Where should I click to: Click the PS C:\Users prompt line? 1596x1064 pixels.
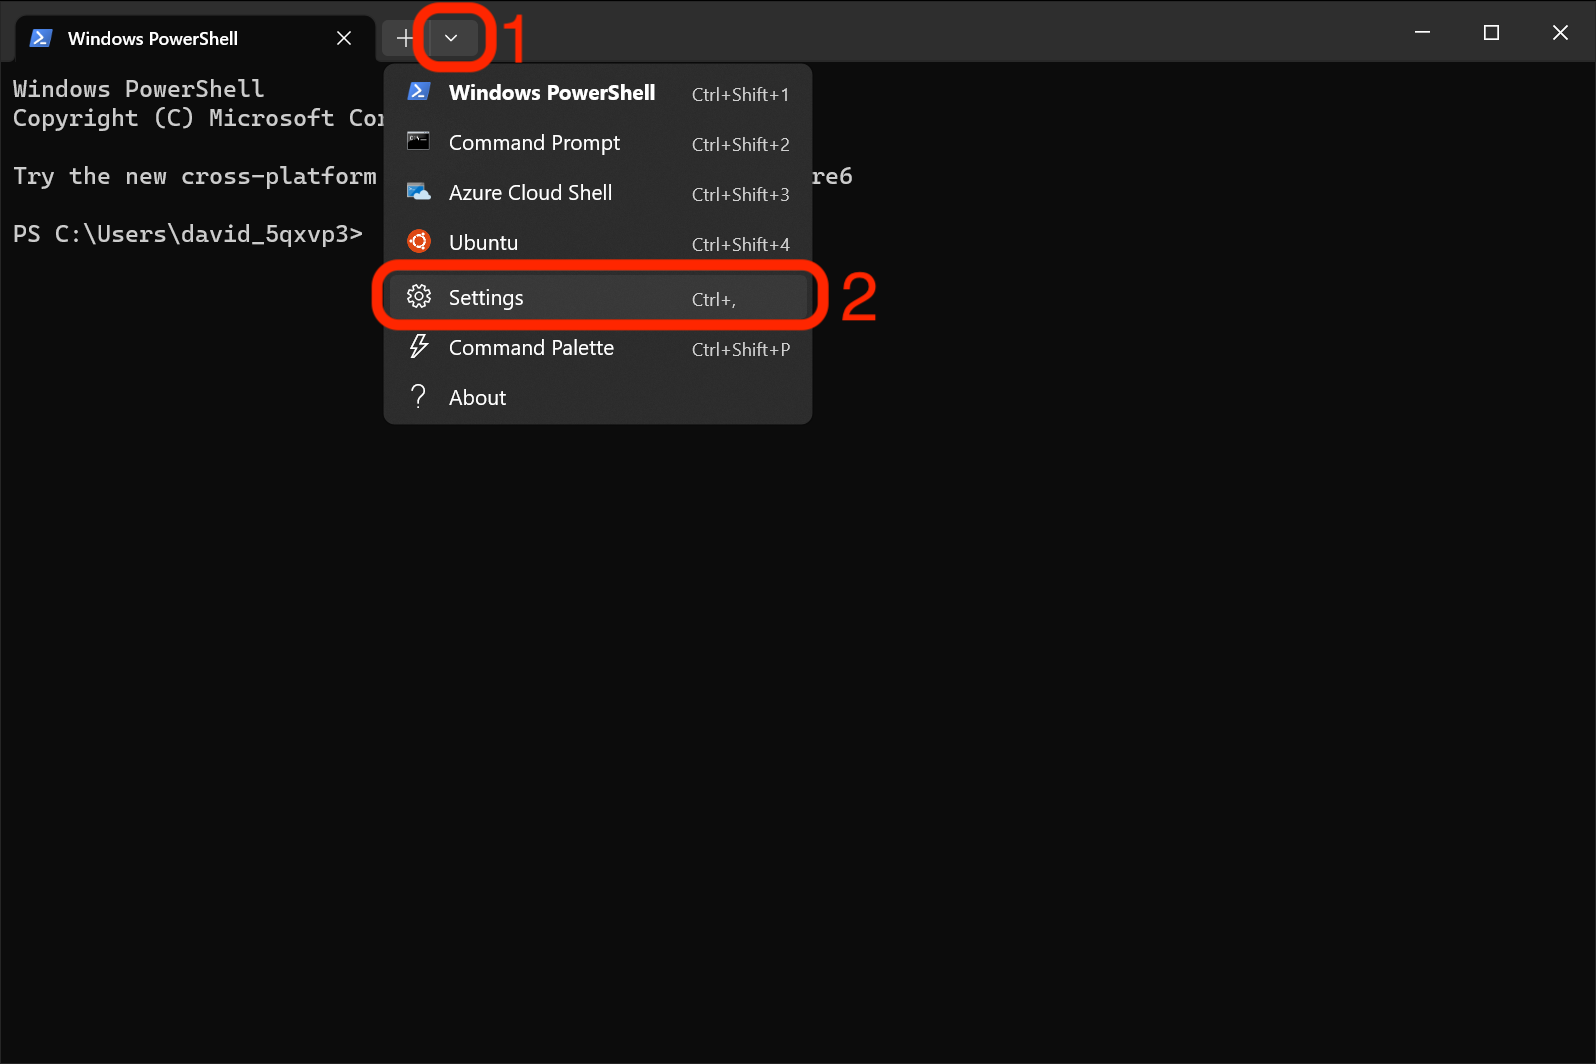click(x=187, y=234)
